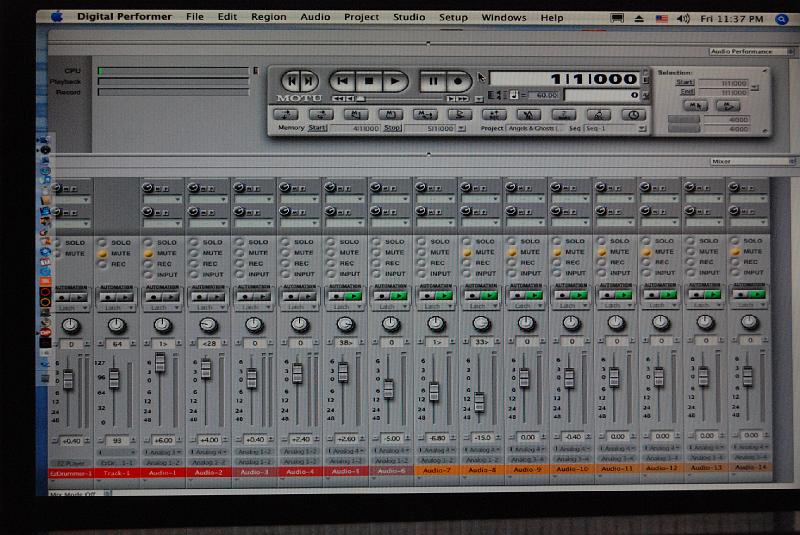
Task: Mute the Audio-6 track
Action: pyautogui.click(x=376, y=252)
